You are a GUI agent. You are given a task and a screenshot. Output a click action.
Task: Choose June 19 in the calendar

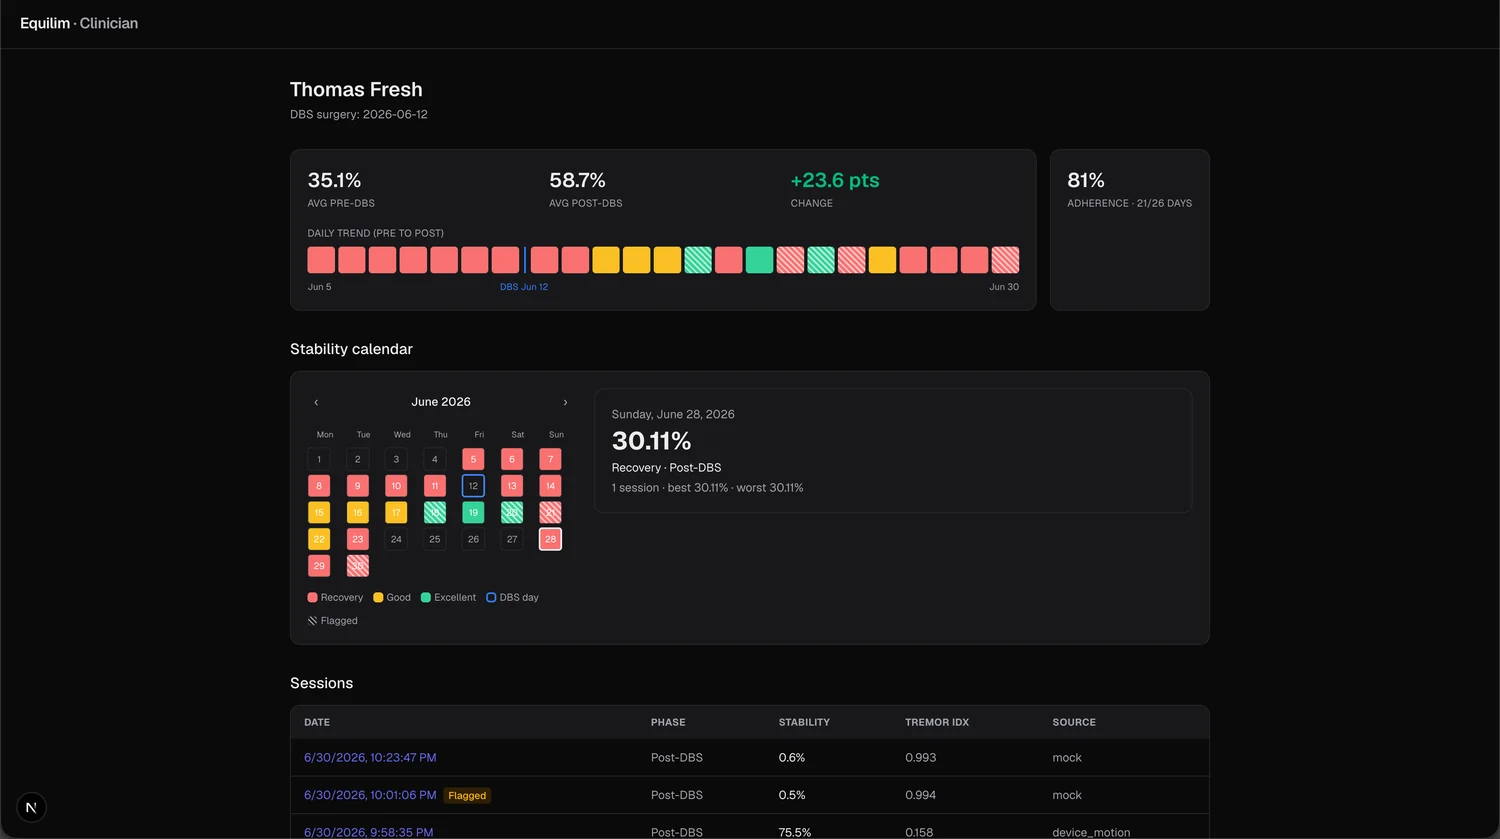pos(473,512)
